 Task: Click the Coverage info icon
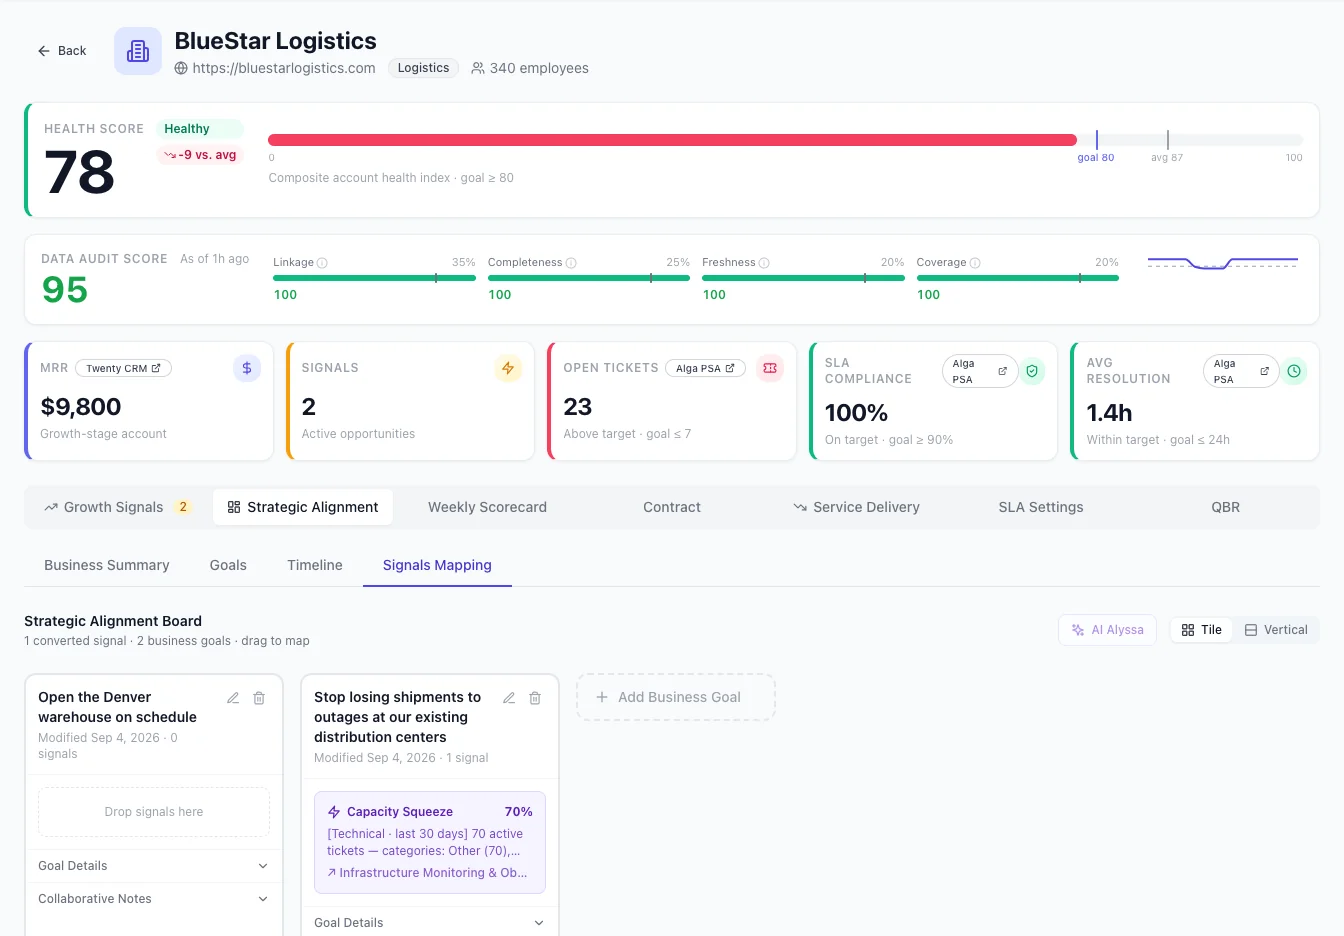pos(975,263)
